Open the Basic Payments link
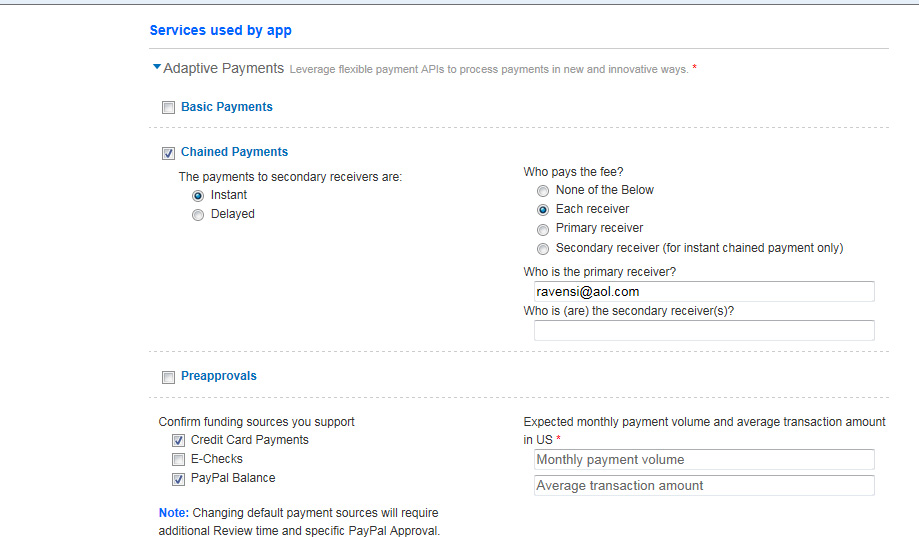919x537 pixels. coord(227,107)
